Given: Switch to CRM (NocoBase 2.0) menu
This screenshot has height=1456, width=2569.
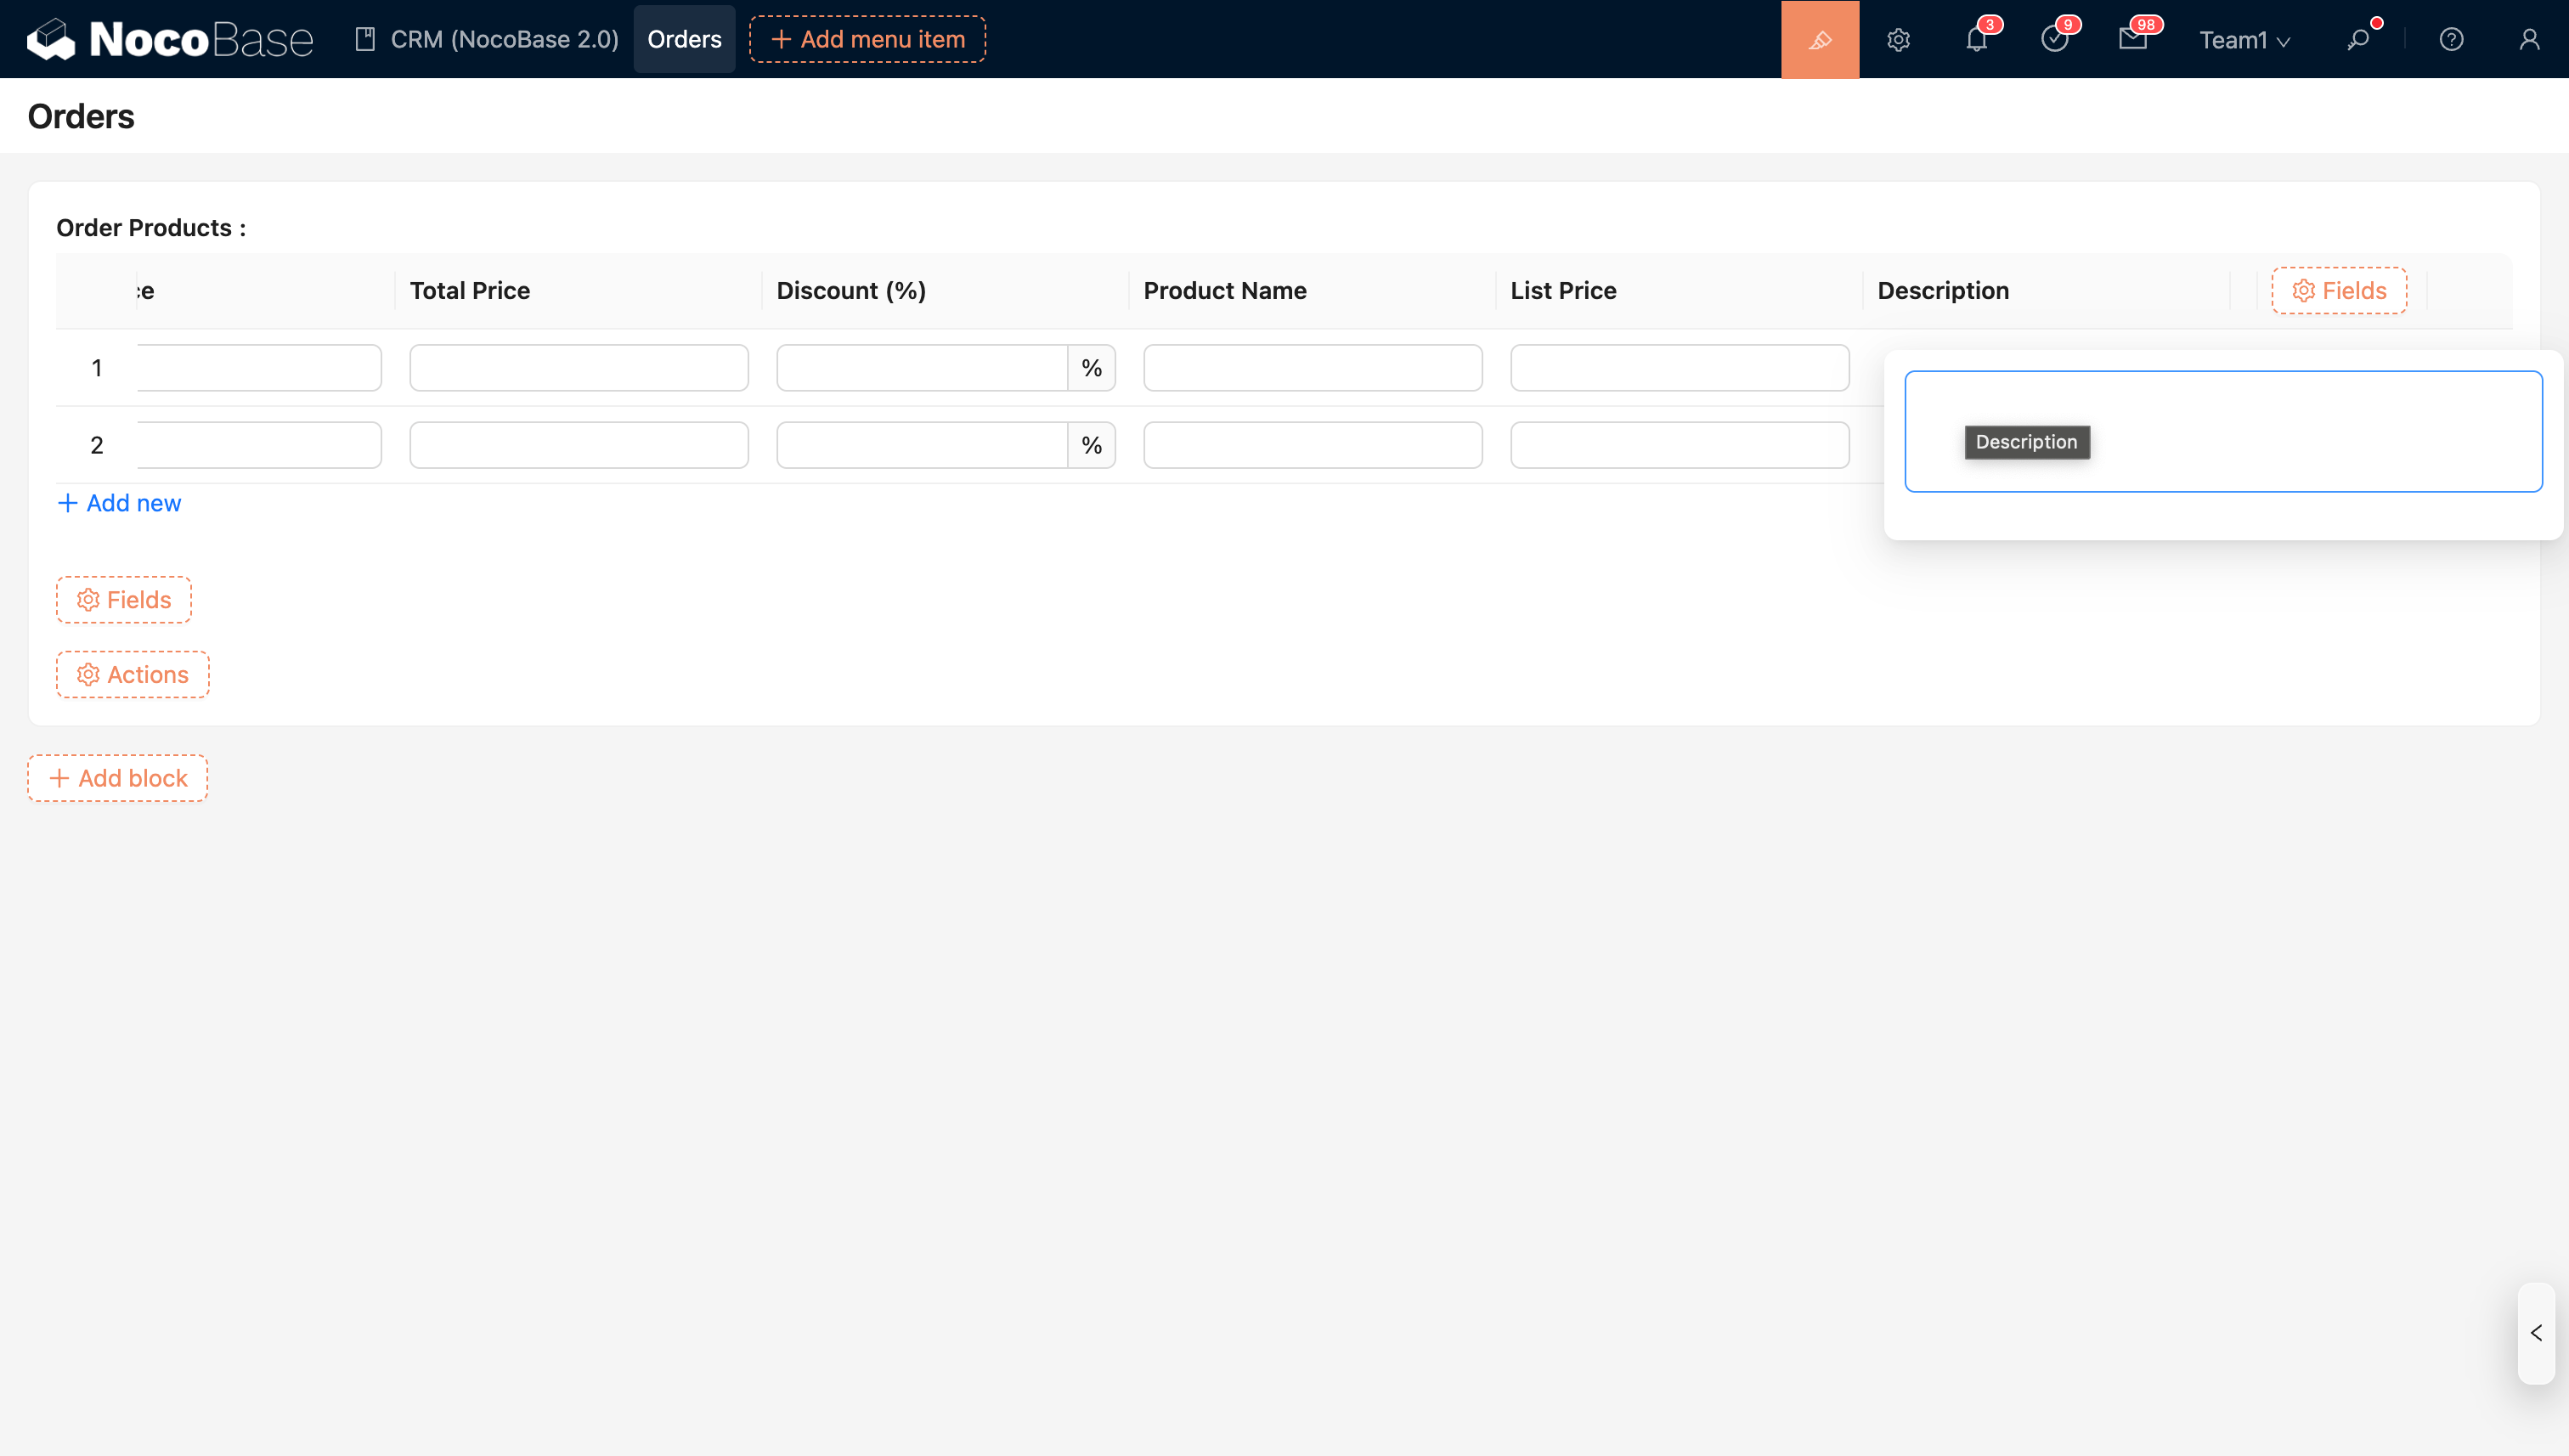Looking at the screenshot, I should tap(487, 39).
